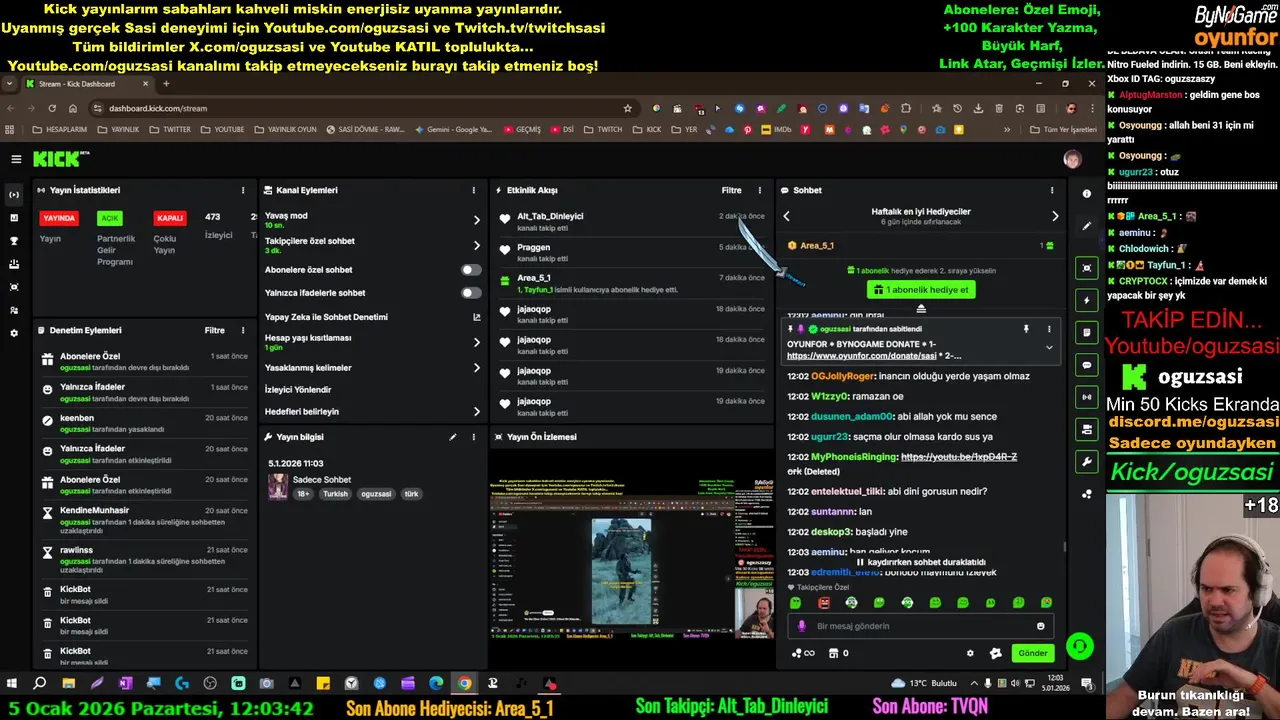The width and height of the screenshot is (1280, 720).
Task: Click the info icon in right toolbar
Action: tap(1087, 194)
